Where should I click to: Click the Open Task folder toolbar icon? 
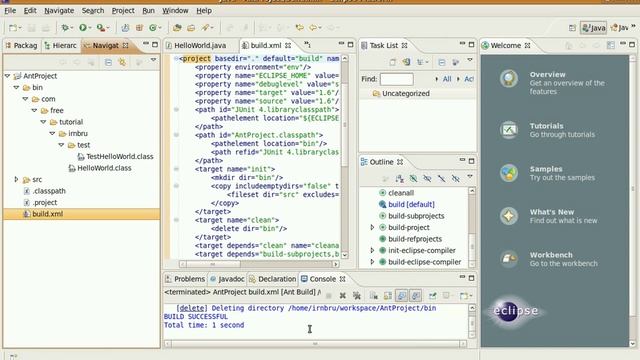coord(191,28)
